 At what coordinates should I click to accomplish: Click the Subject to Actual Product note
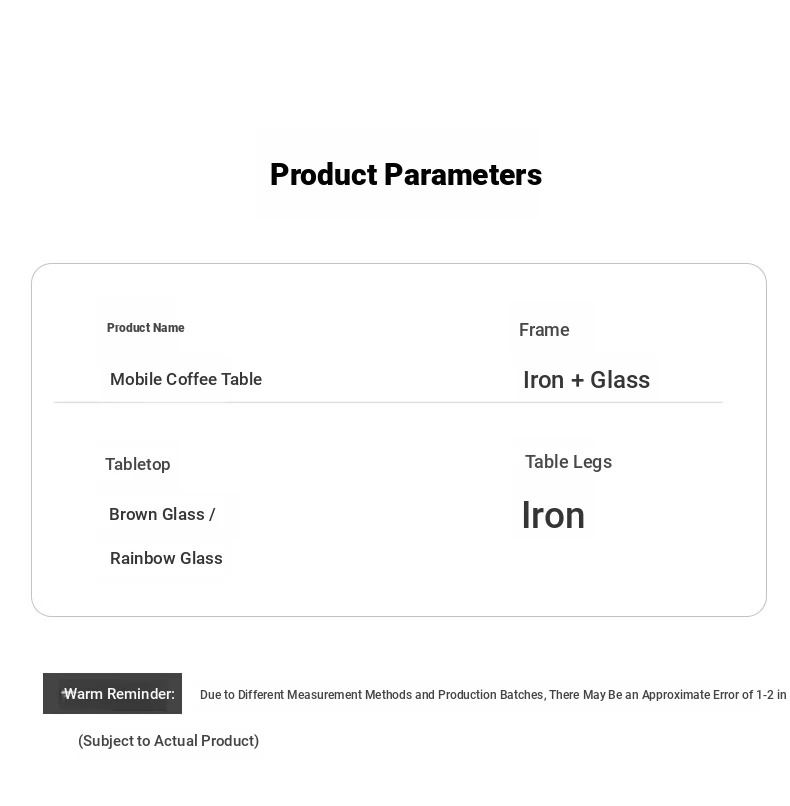pos(168,741)
